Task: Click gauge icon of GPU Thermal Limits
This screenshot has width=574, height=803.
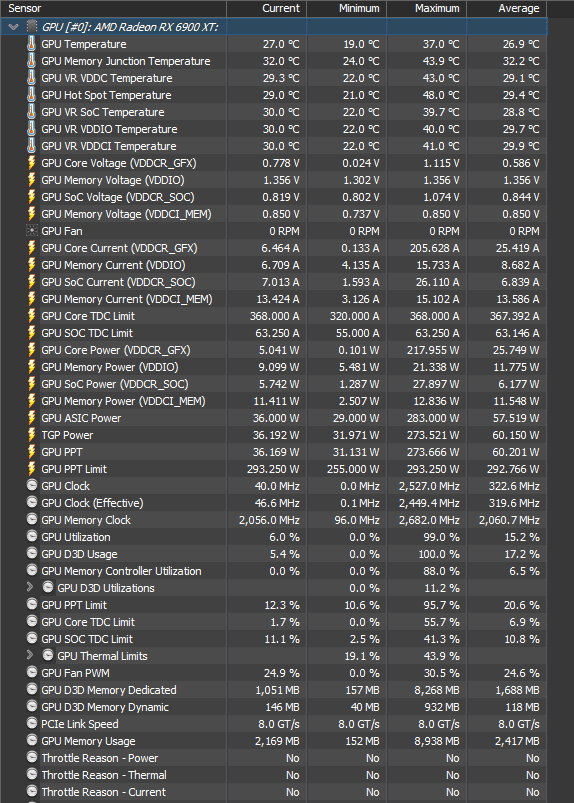Action: pos(48,655)
